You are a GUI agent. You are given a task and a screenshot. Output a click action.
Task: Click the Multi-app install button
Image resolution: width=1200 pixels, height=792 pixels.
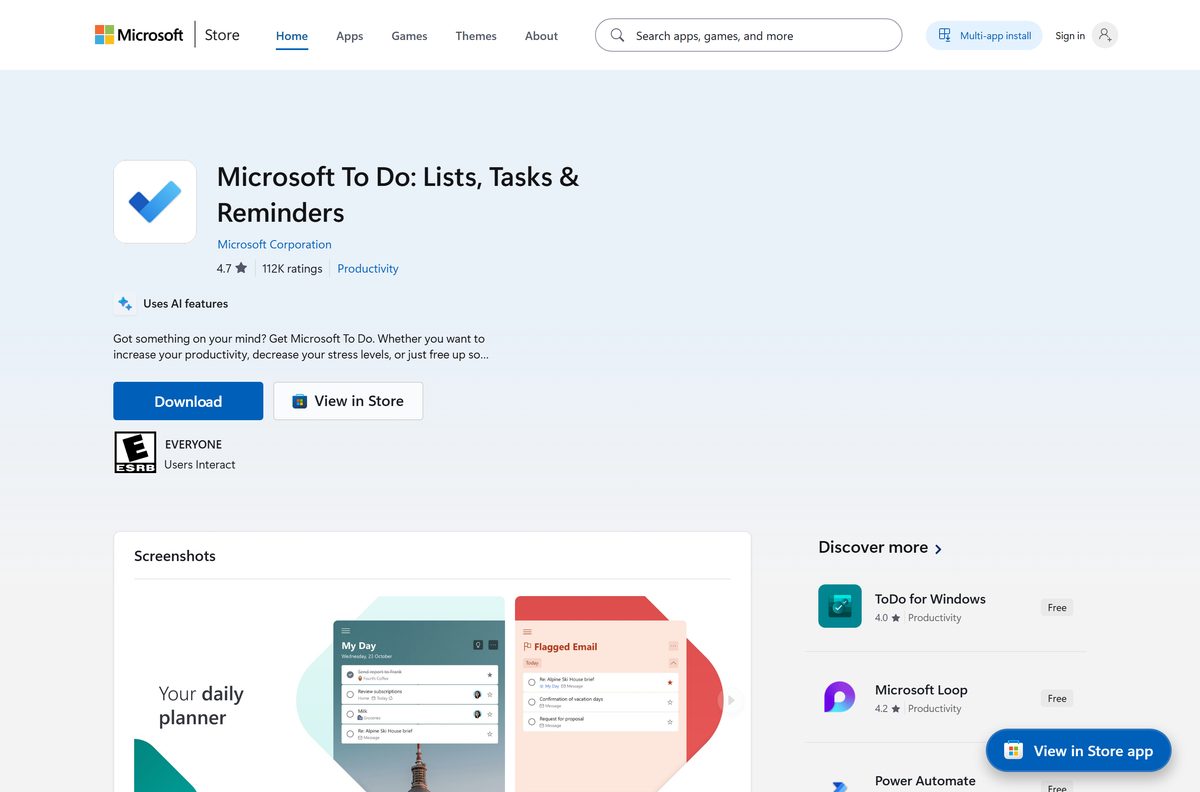pos(984,35)
